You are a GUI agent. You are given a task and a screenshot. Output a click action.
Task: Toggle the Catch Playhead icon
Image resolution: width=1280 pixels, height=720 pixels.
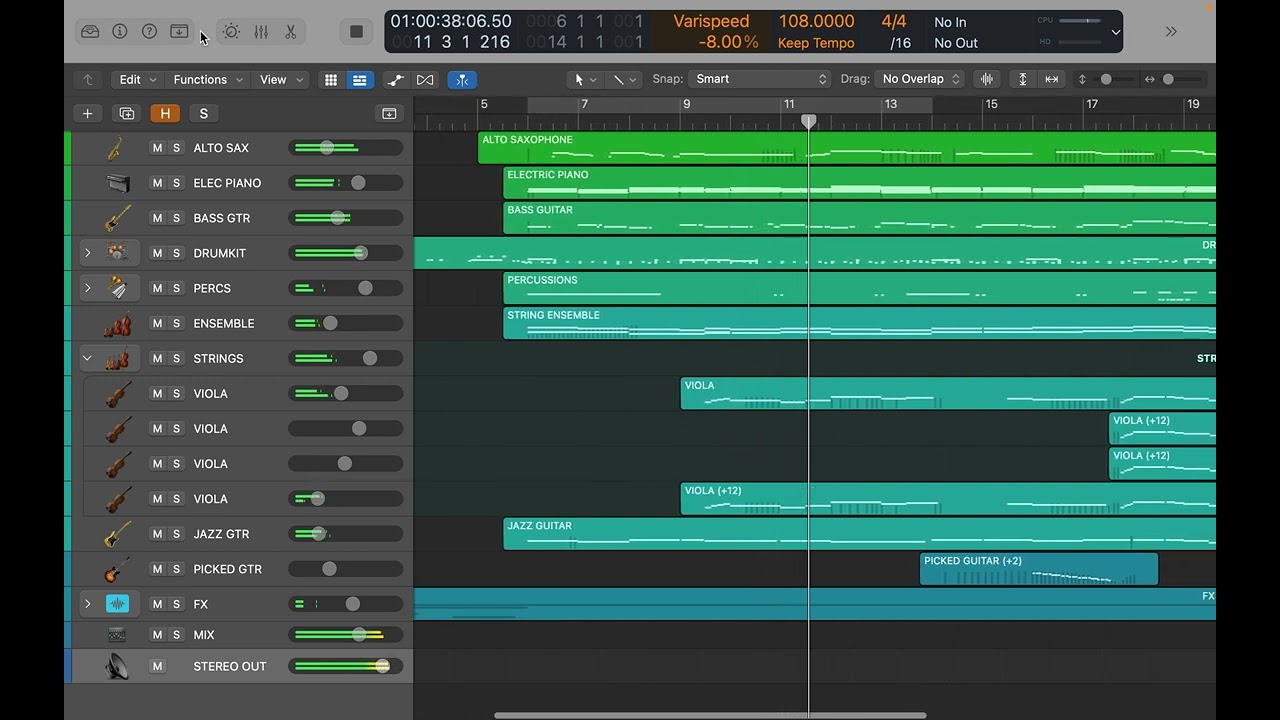[x=462, y=80]
